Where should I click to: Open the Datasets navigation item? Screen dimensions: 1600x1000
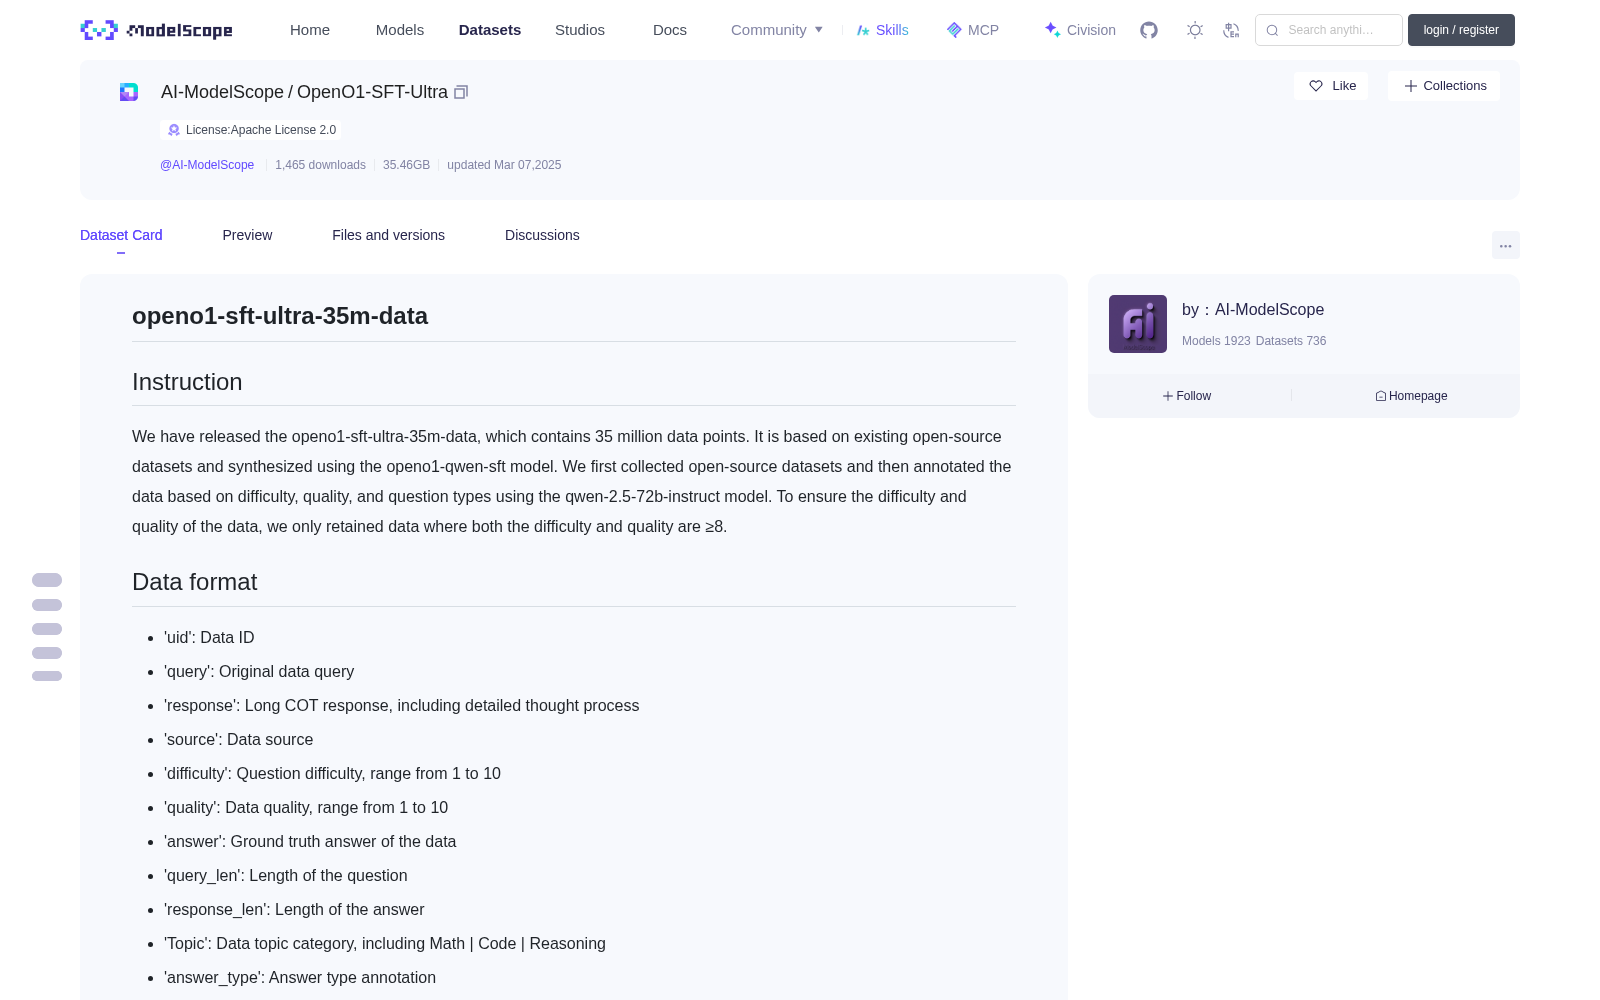(490, 30)
